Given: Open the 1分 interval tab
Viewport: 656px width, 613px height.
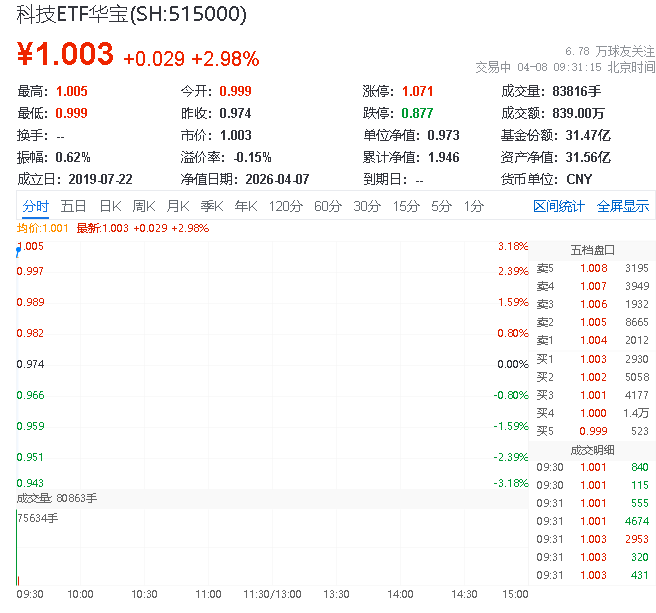Looking at the screenshot, I should click(474, 206).
